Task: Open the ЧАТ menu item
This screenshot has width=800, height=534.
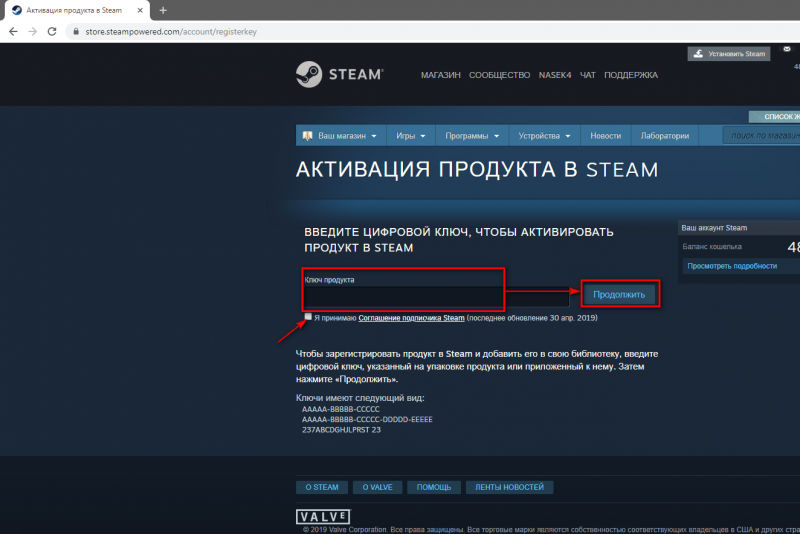Action: [x=588, y=75]
